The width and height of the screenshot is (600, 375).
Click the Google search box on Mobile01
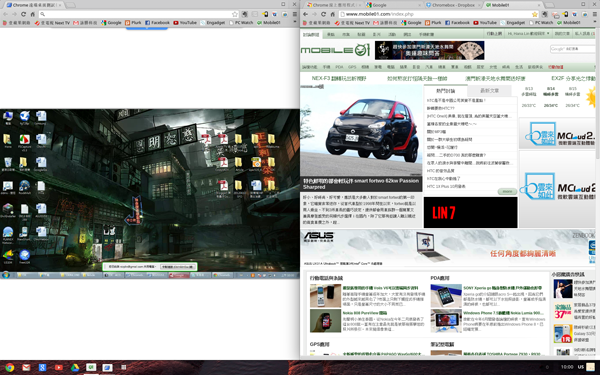[x=572, y=49]
